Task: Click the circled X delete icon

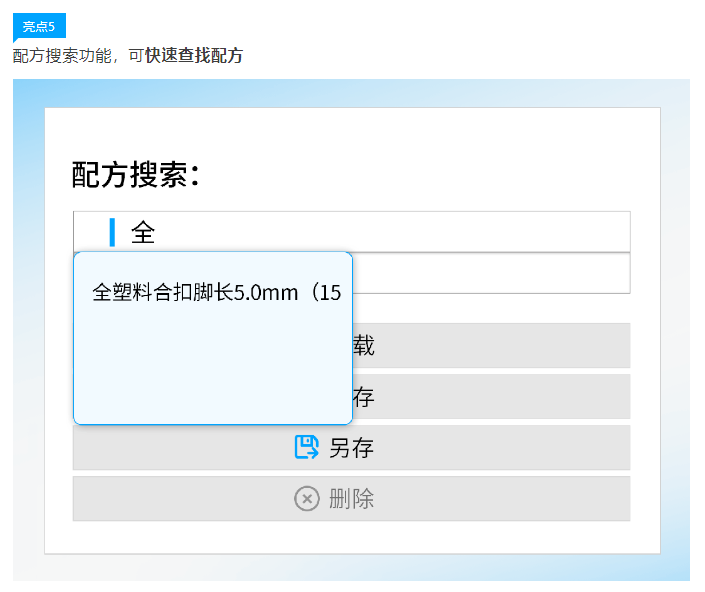Action: 307,498
